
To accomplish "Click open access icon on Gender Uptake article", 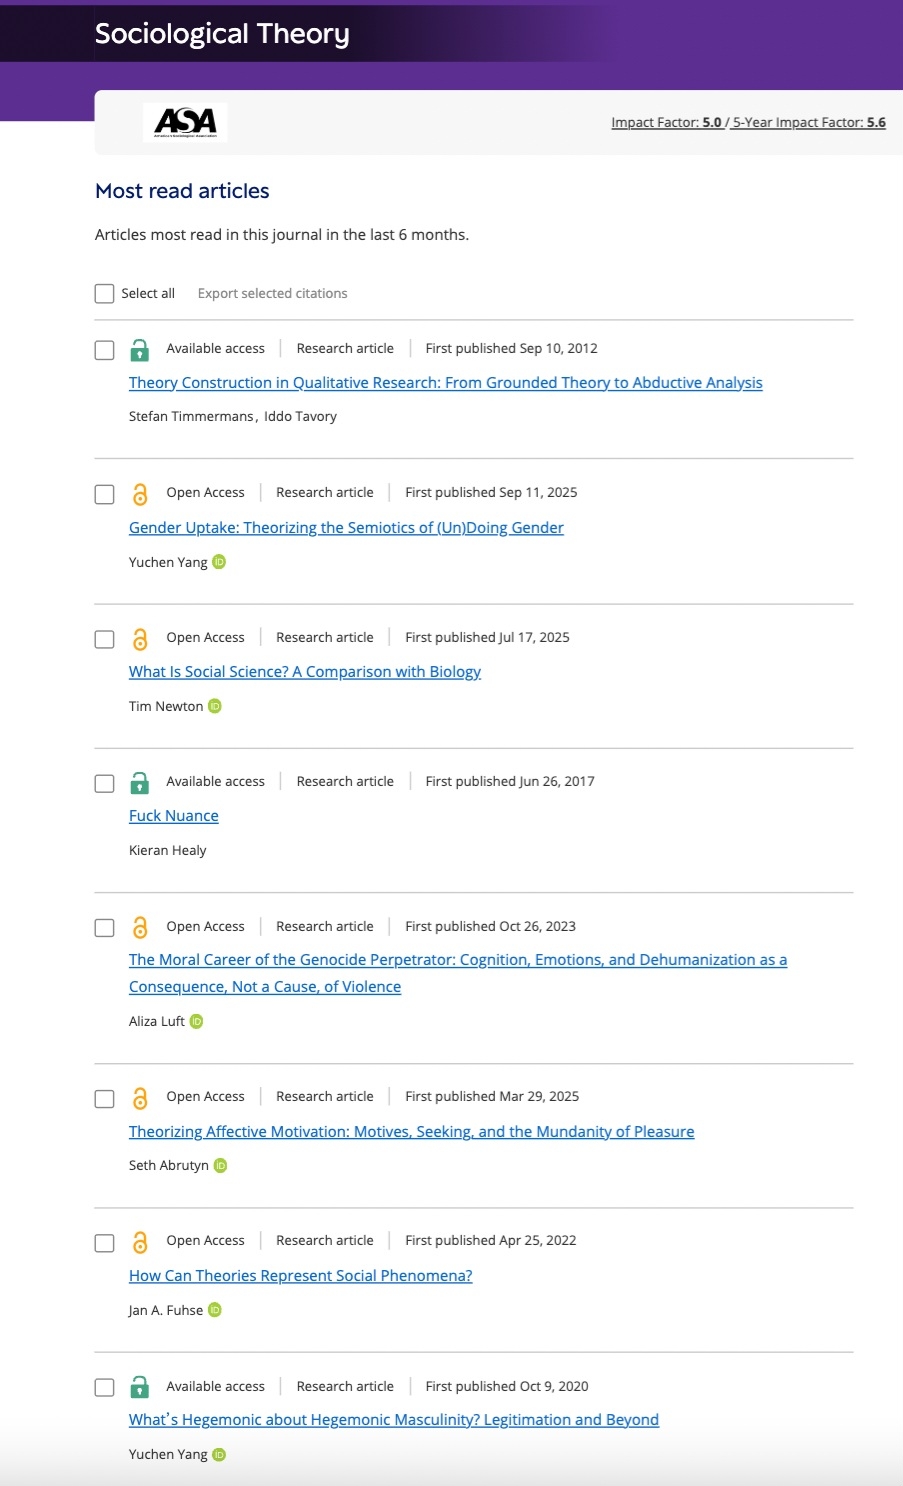I will click(x=140, y=493).
